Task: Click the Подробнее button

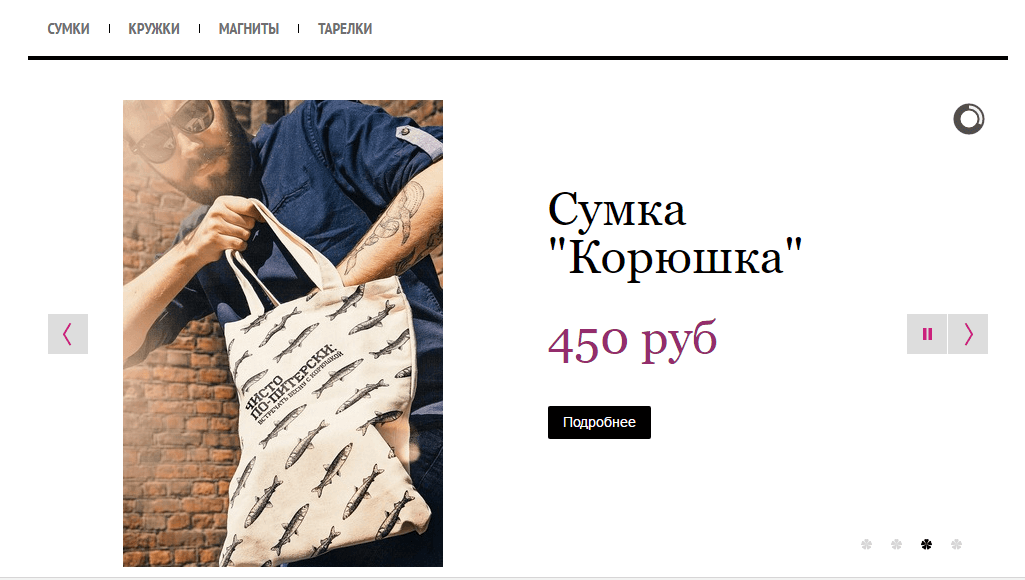Action: point(599,422)
